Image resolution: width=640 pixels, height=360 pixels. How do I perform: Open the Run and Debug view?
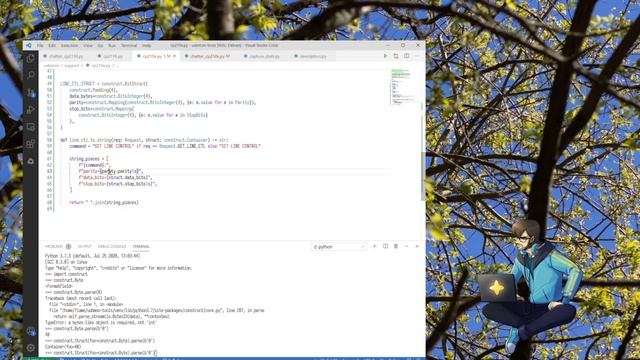click(x=31, y=110)
